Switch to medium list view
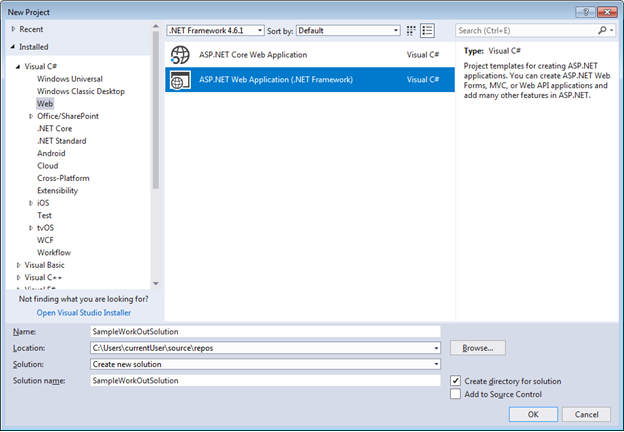The height and width of the screenshot is (432, 624). click(x=427, y=31)
